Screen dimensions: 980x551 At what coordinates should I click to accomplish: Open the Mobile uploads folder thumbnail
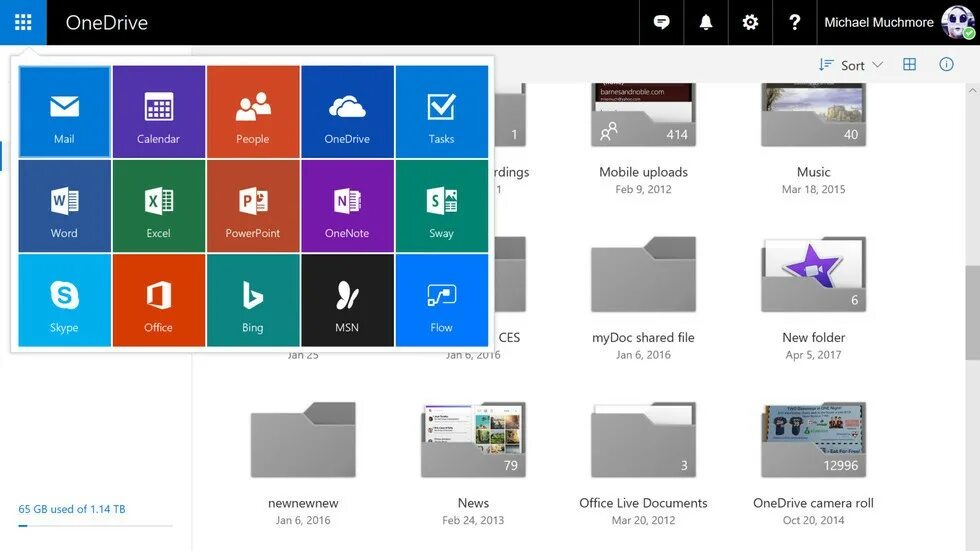click(643, 115)
